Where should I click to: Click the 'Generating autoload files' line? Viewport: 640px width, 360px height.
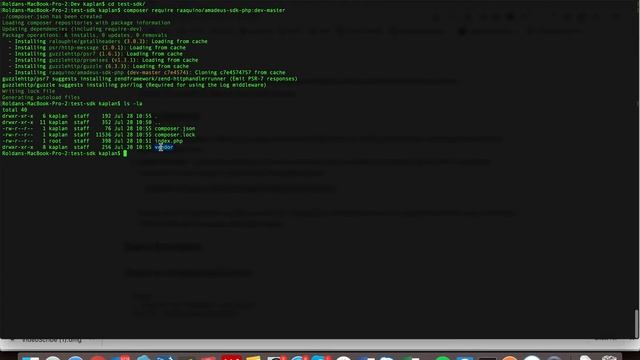tap(41, 98)
